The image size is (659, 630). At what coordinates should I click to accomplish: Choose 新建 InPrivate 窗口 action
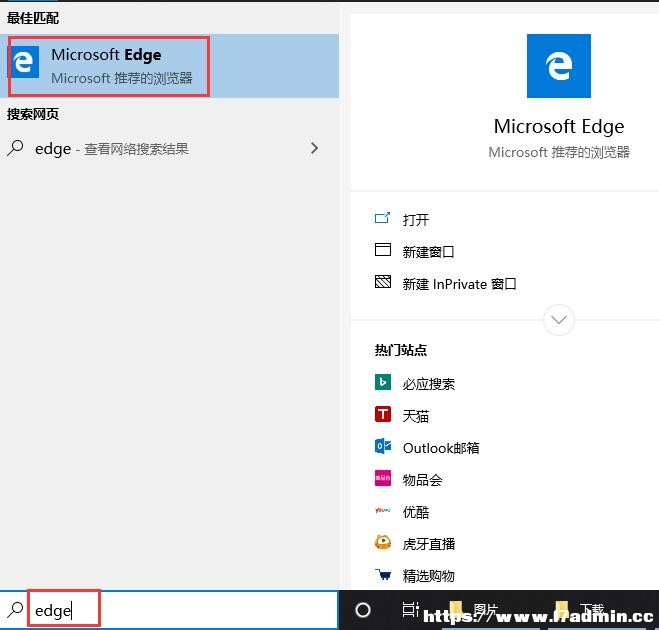[459, 284]
